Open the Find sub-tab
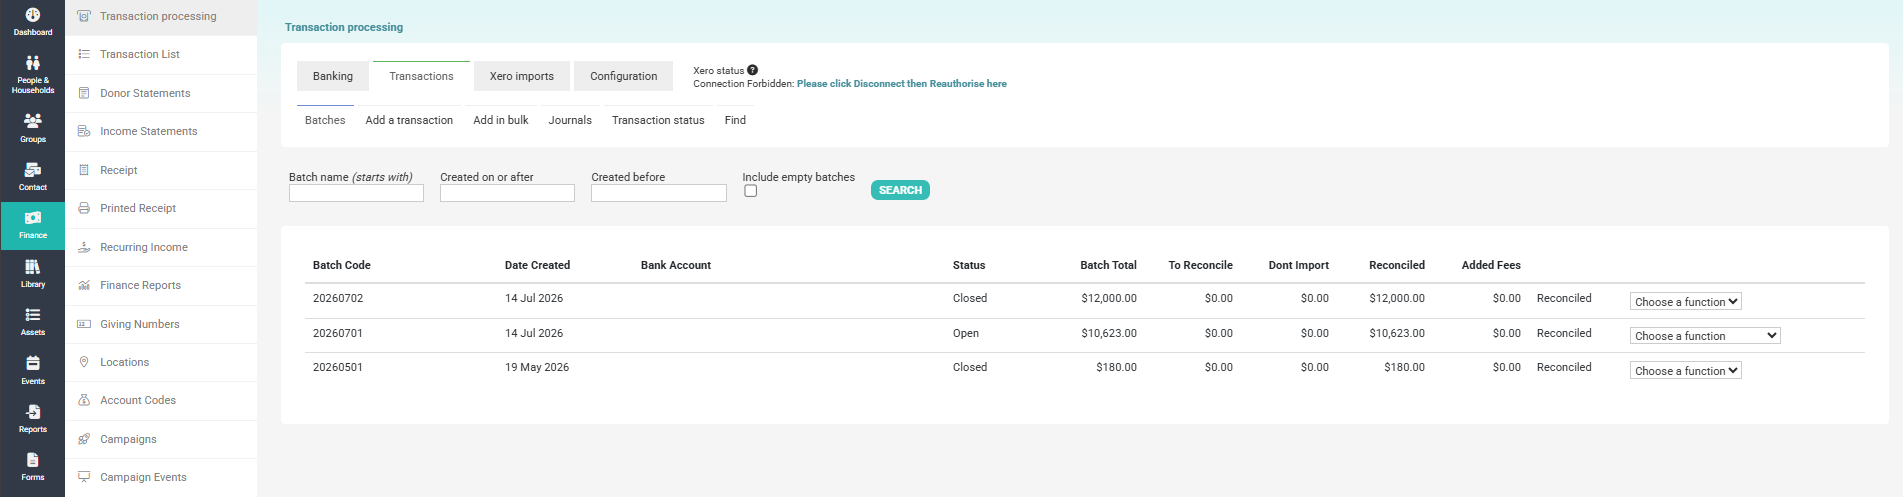Image resolution: width=1903 pixels, height=497 pixels. [735, 120]
